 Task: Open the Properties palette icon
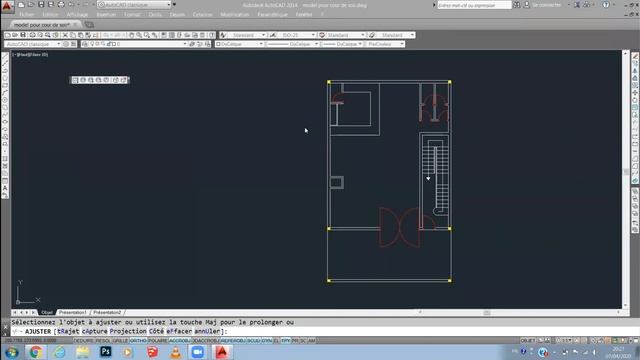(164, 35)
